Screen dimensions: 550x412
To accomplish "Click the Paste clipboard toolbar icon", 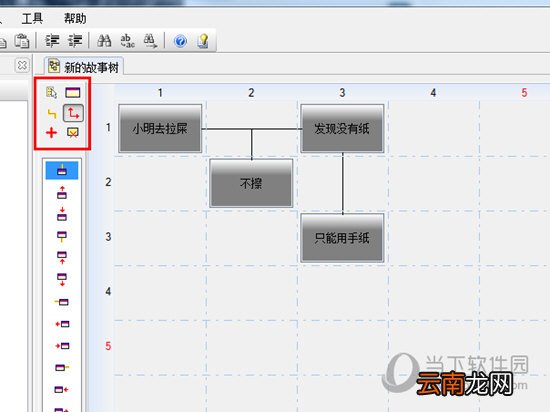I will tap(22, 41).
